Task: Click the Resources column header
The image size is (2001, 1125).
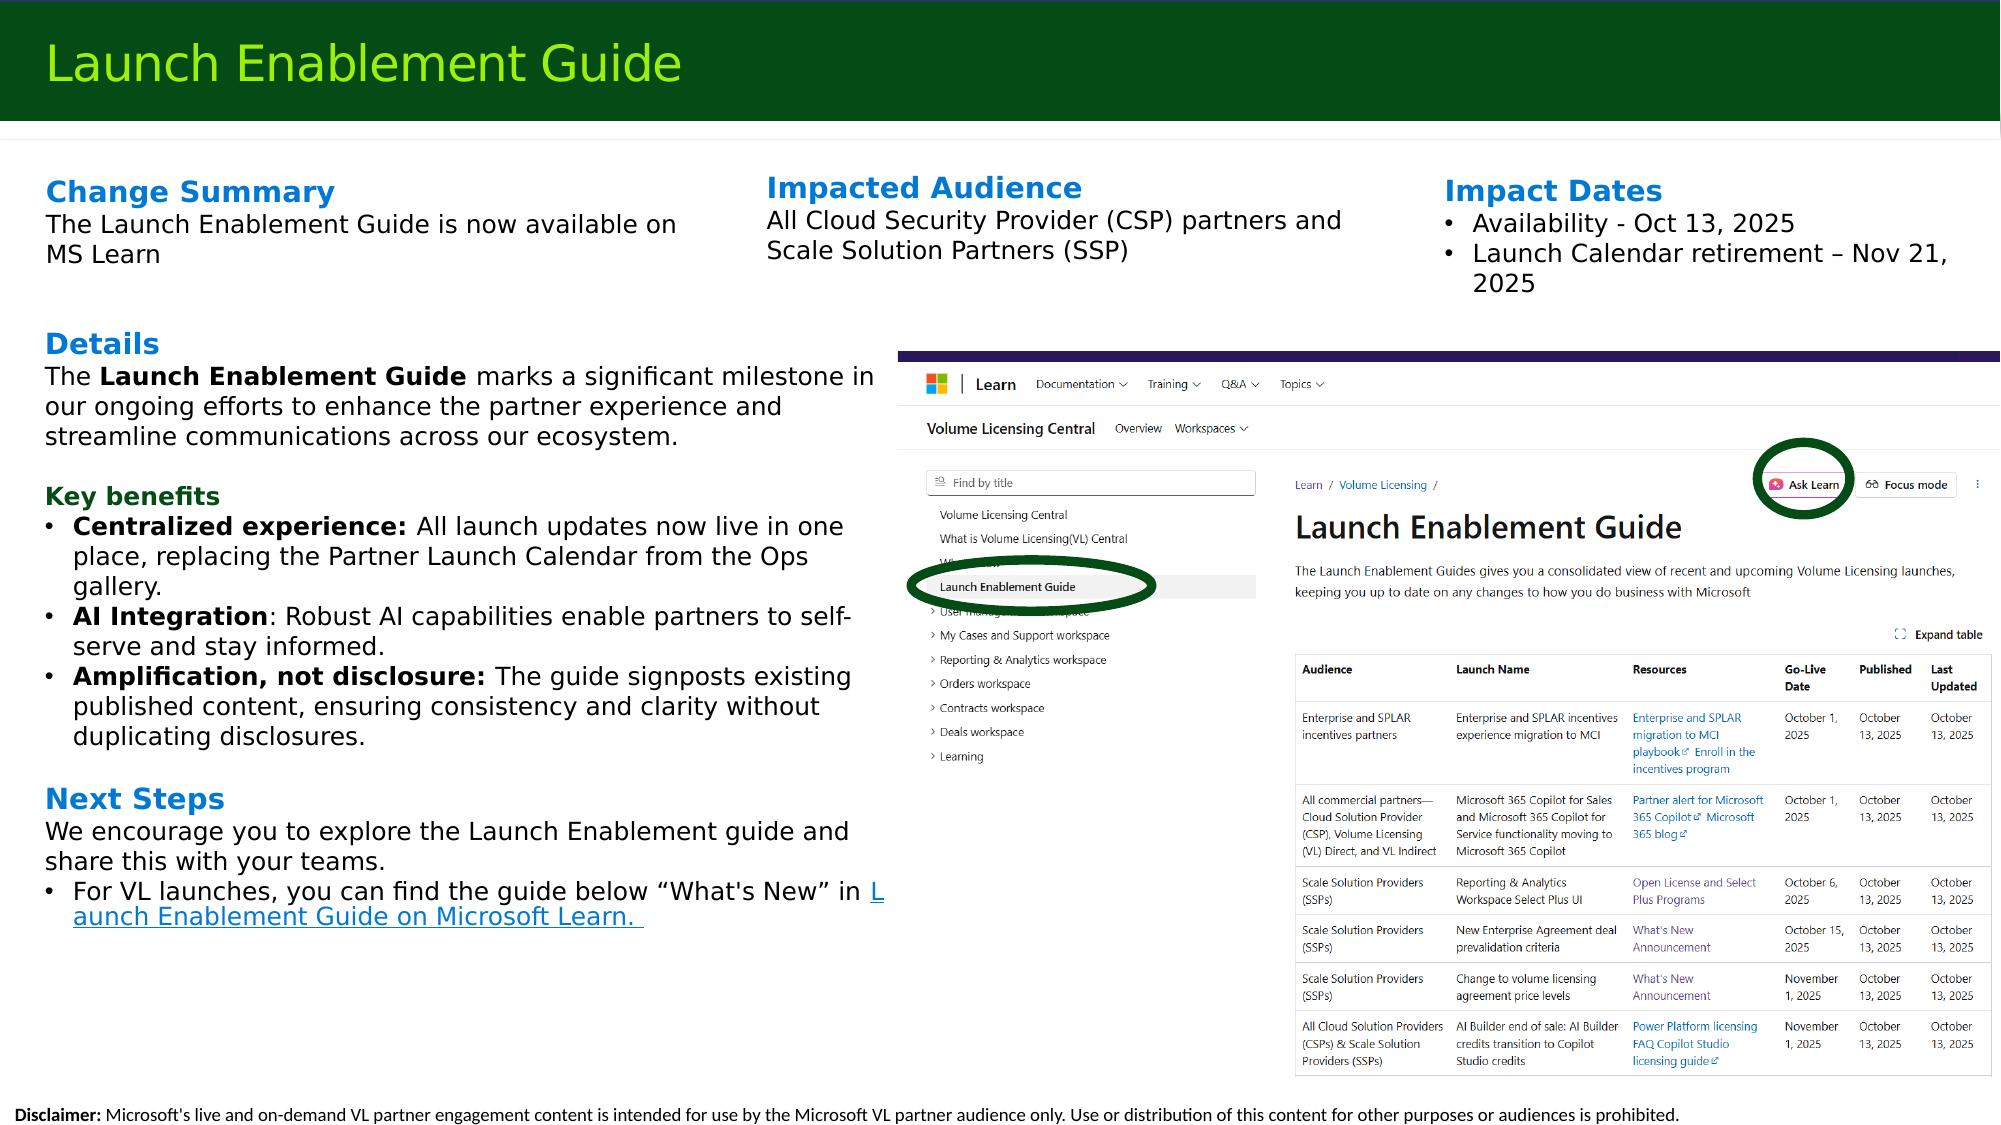Action: point(1659,670)
